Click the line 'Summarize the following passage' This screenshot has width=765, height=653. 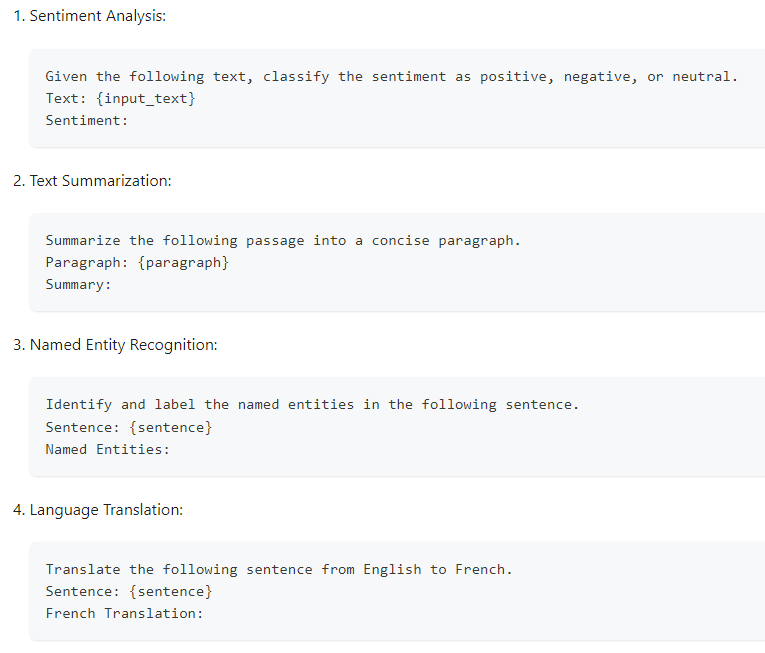tap(283, 241)
